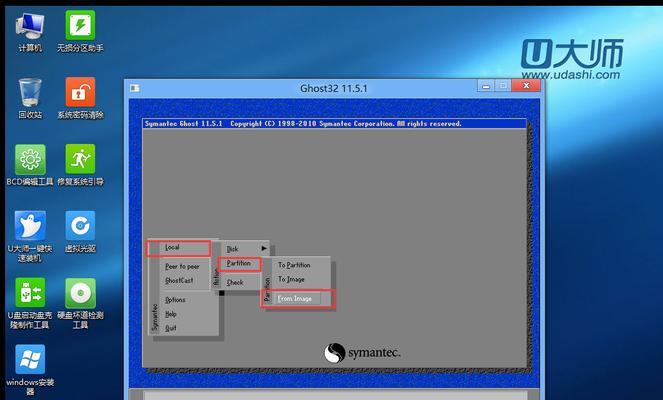Select Partition in the Action submenu

tap(239, 264)
